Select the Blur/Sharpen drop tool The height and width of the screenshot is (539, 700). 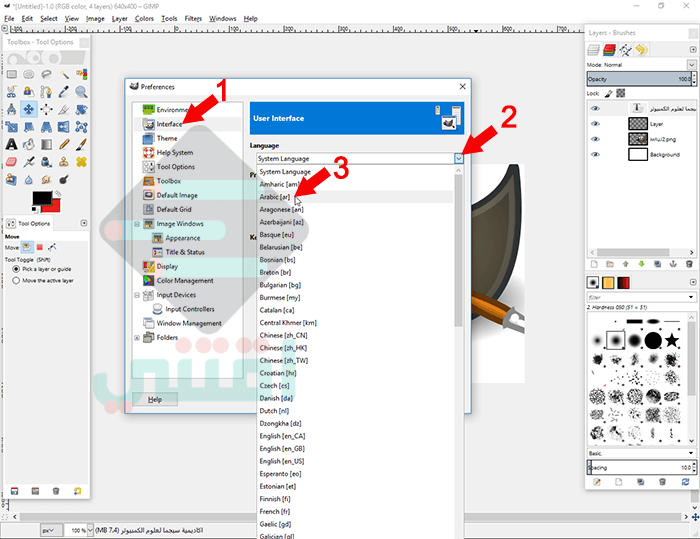(29, 180)
